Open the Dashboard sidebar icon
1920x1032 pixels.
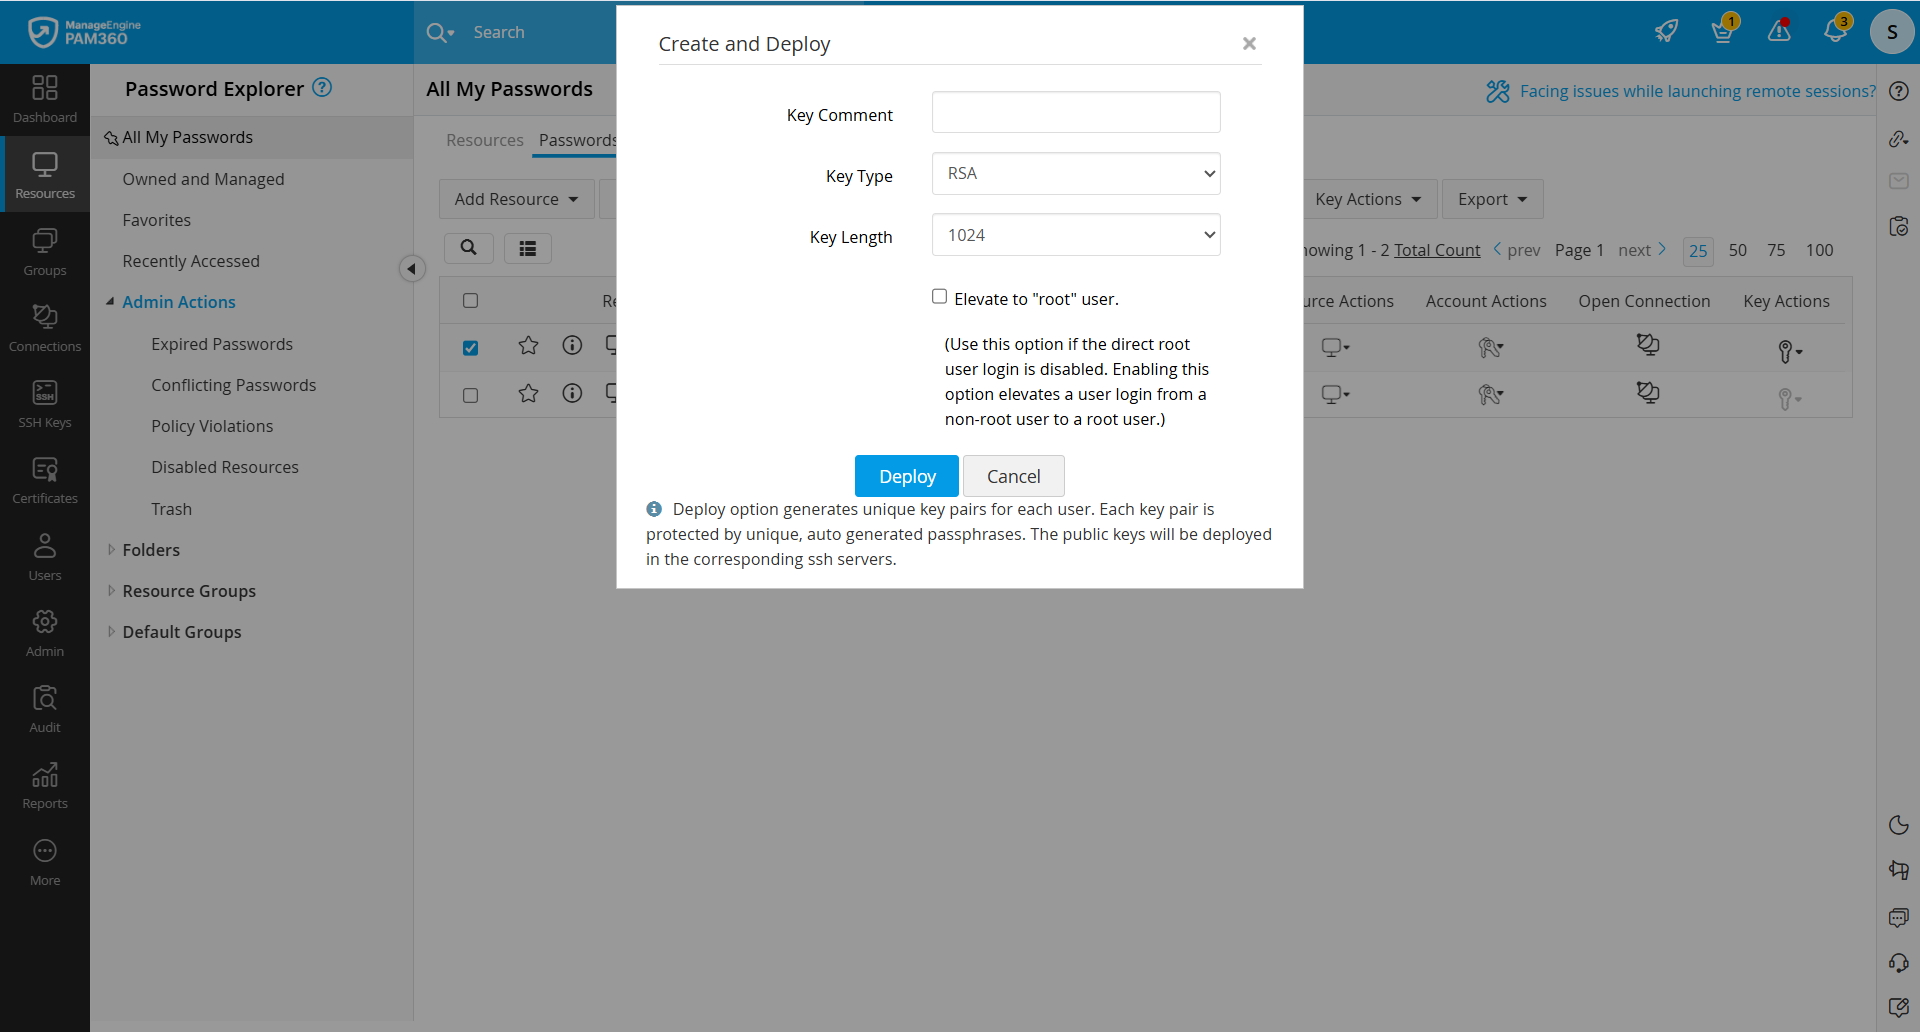point(45,99)
